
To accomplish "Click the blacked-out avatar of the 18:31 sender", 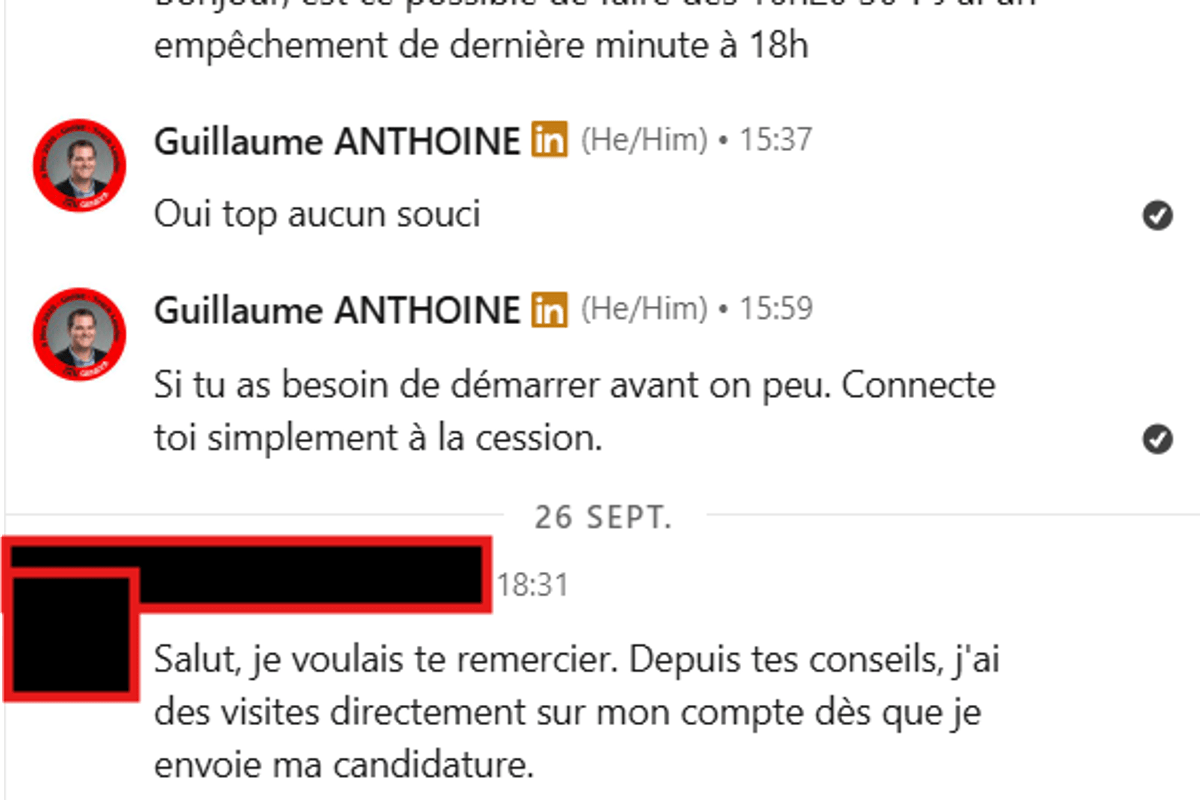I will [x=68, y=635].
